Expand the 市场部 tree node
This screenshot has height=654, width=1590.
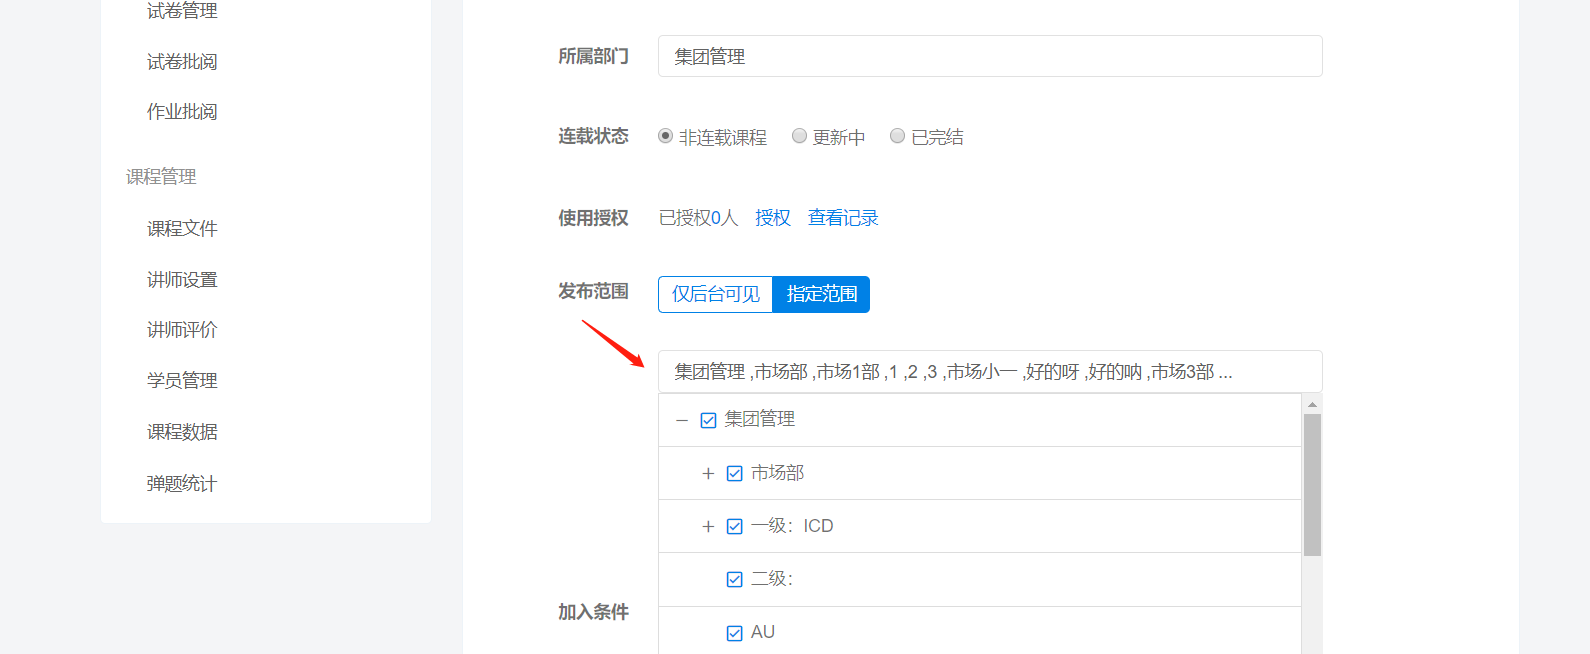(x=708, y=473)
